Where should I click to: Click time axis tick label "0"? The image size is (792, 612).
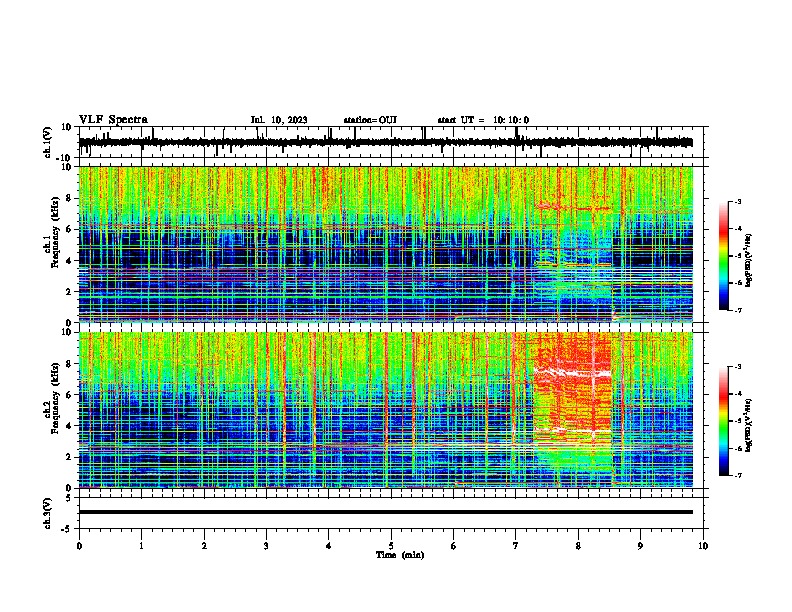pos(79,546)
